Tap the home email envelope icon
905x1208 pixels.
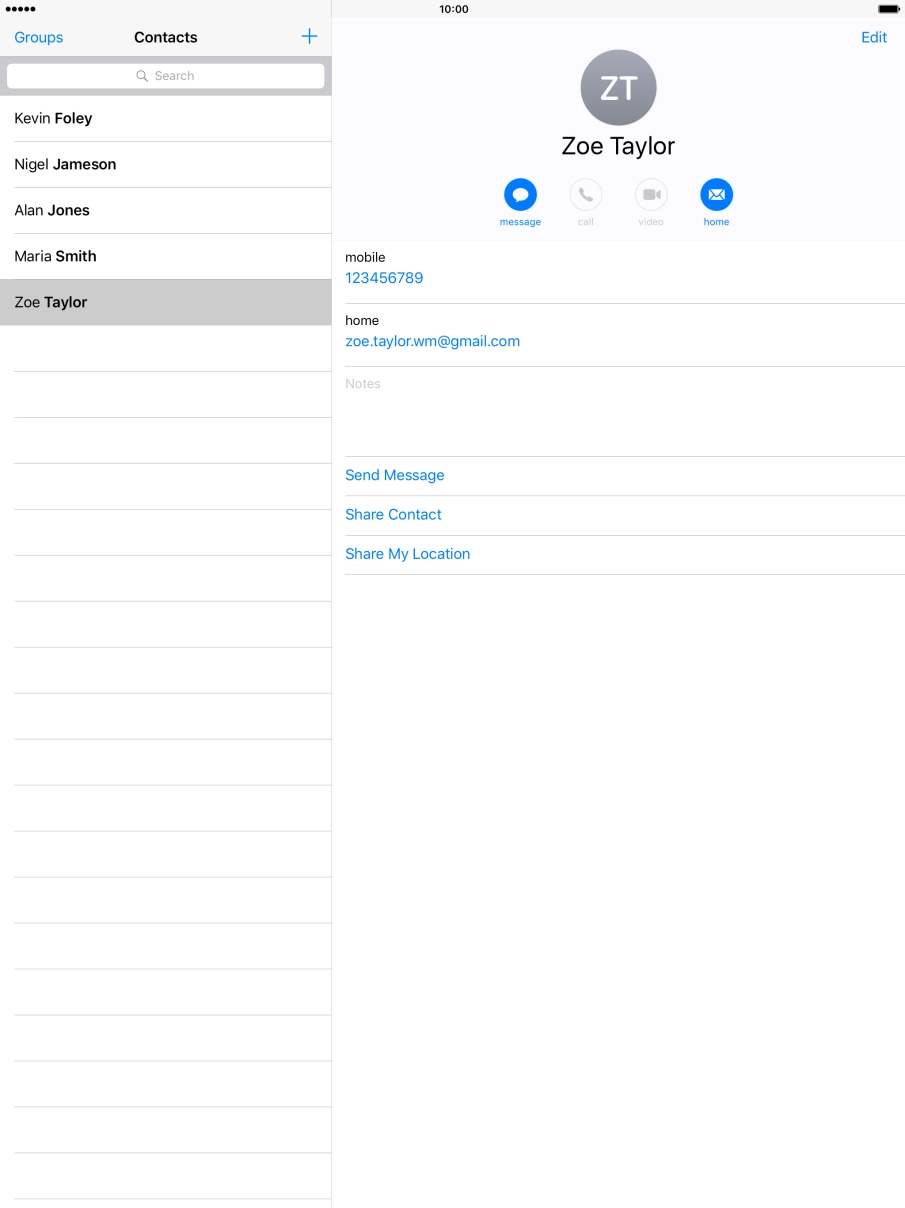[716, 195]
